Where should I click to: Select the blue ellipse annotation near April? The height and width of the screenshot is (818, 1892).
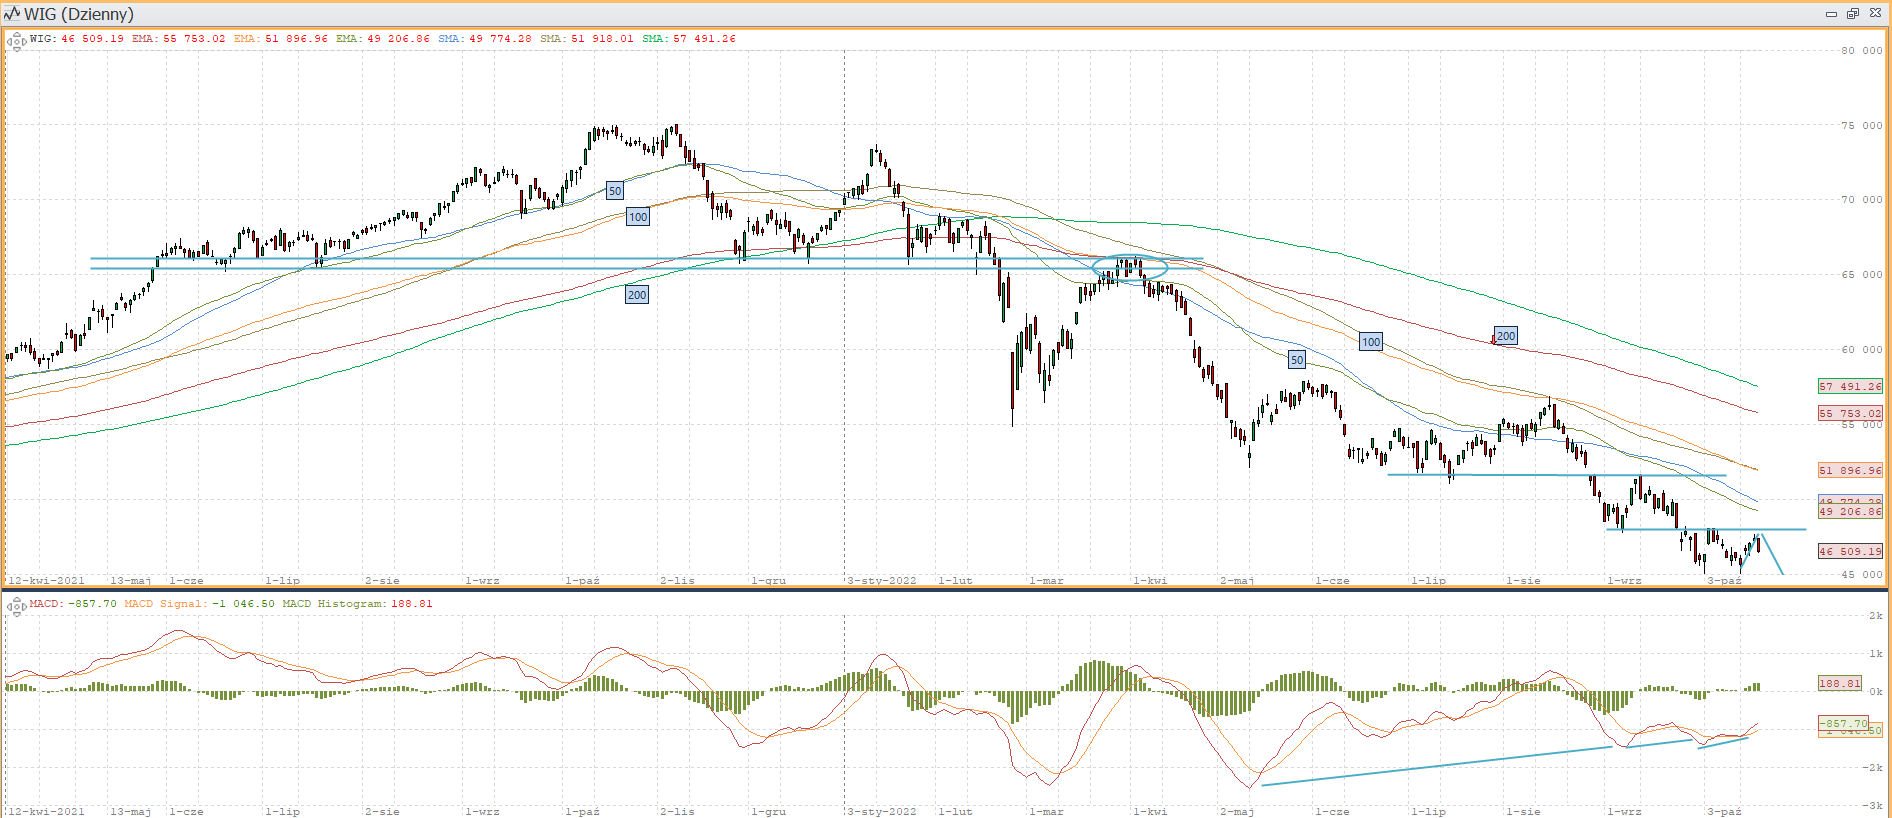1130,267
